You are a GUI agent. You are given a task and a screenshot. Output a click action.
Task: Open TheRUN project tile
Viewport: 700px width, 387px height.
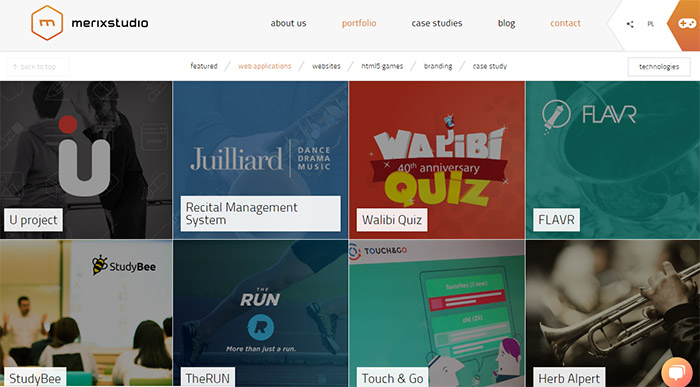point(260,313)
